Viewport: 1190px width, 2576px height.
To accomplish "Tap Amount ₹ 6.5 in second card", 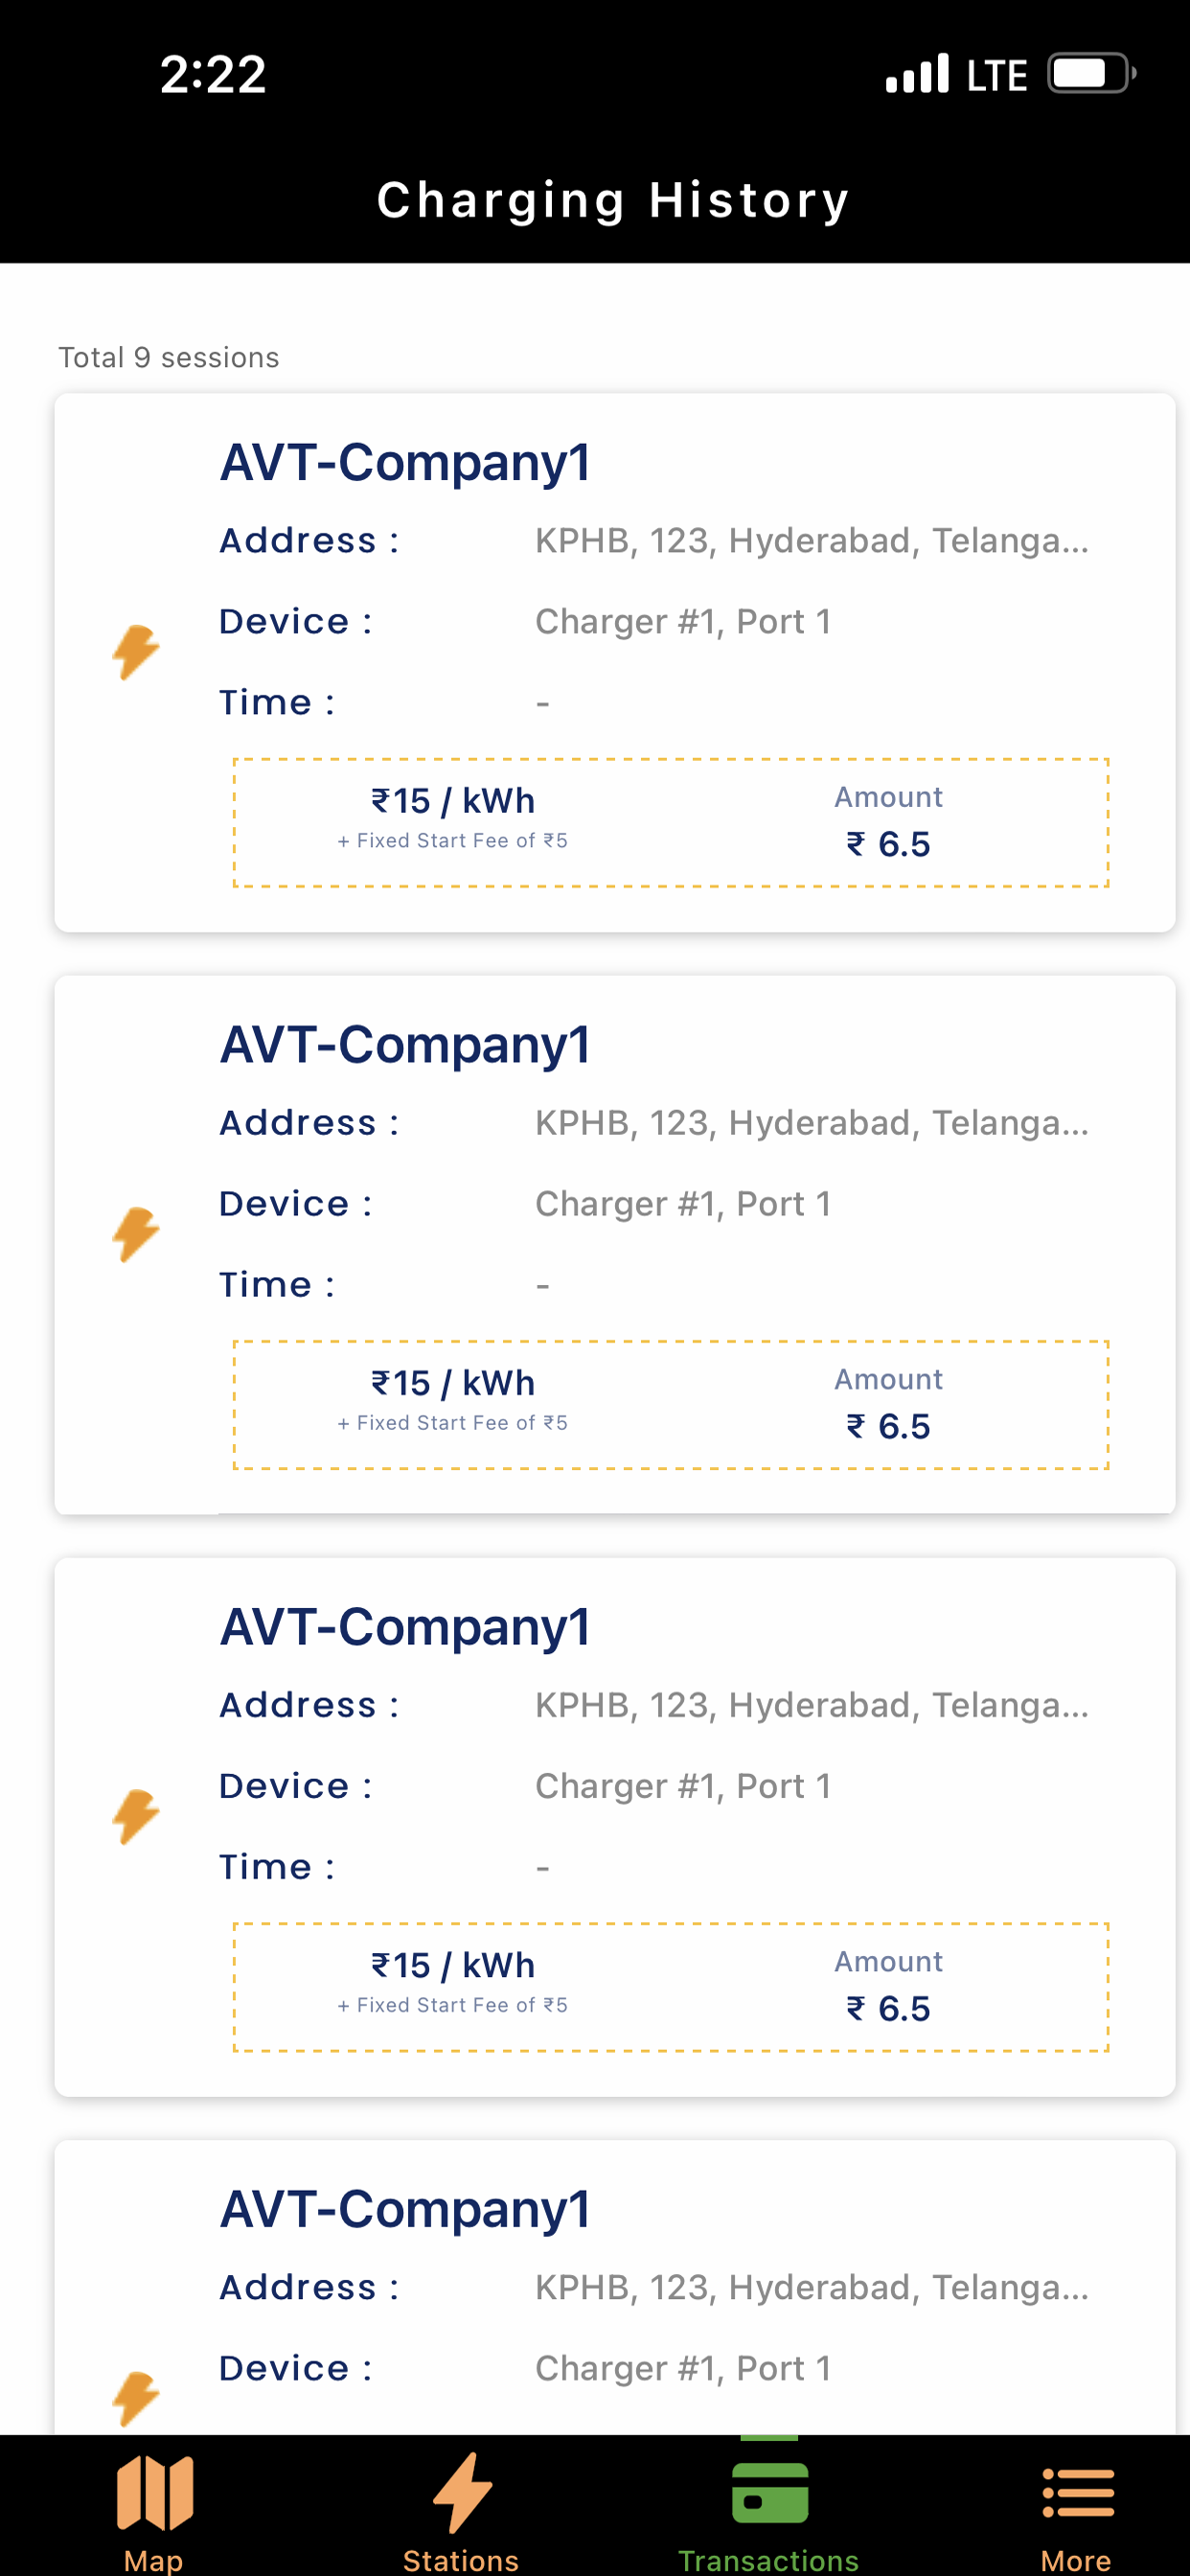I will pos(889,1405).
